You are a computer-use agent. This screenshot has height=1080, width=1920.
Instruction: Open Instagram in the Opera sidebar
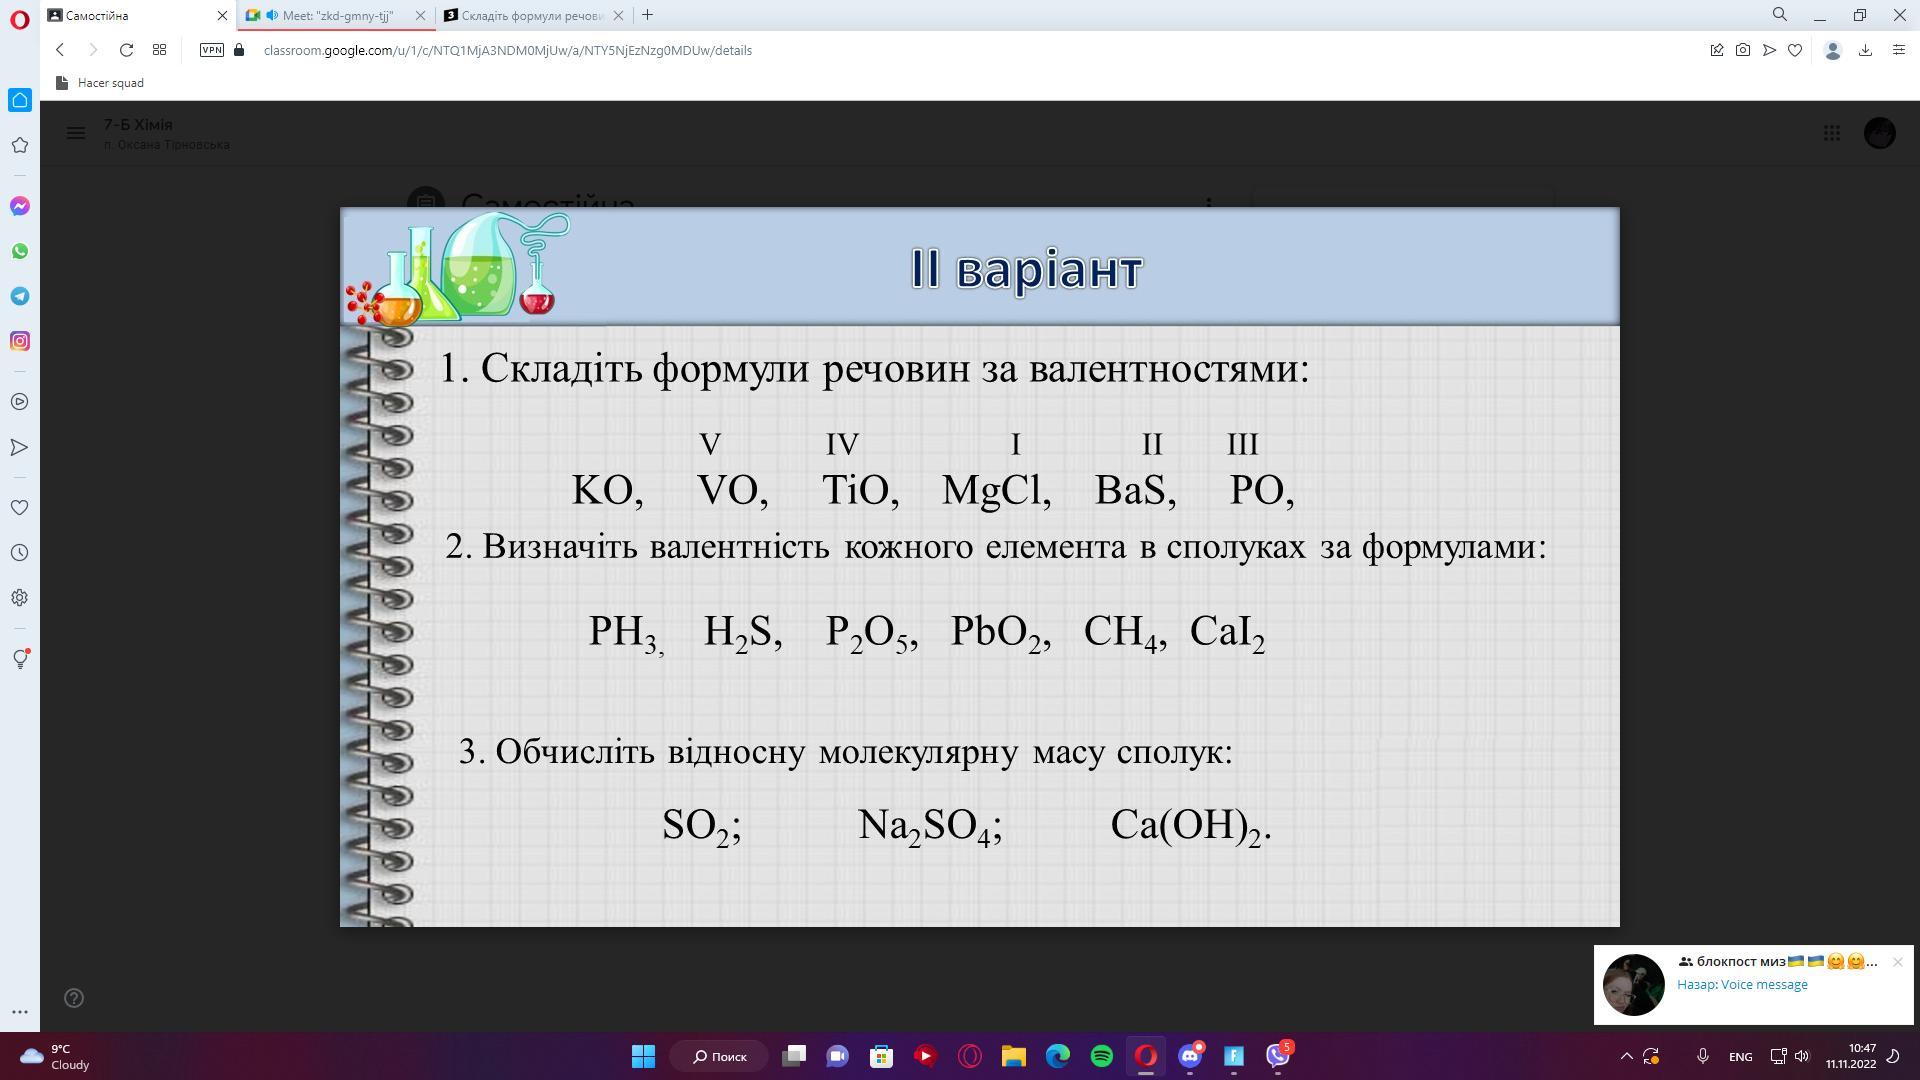coord(19,341)
